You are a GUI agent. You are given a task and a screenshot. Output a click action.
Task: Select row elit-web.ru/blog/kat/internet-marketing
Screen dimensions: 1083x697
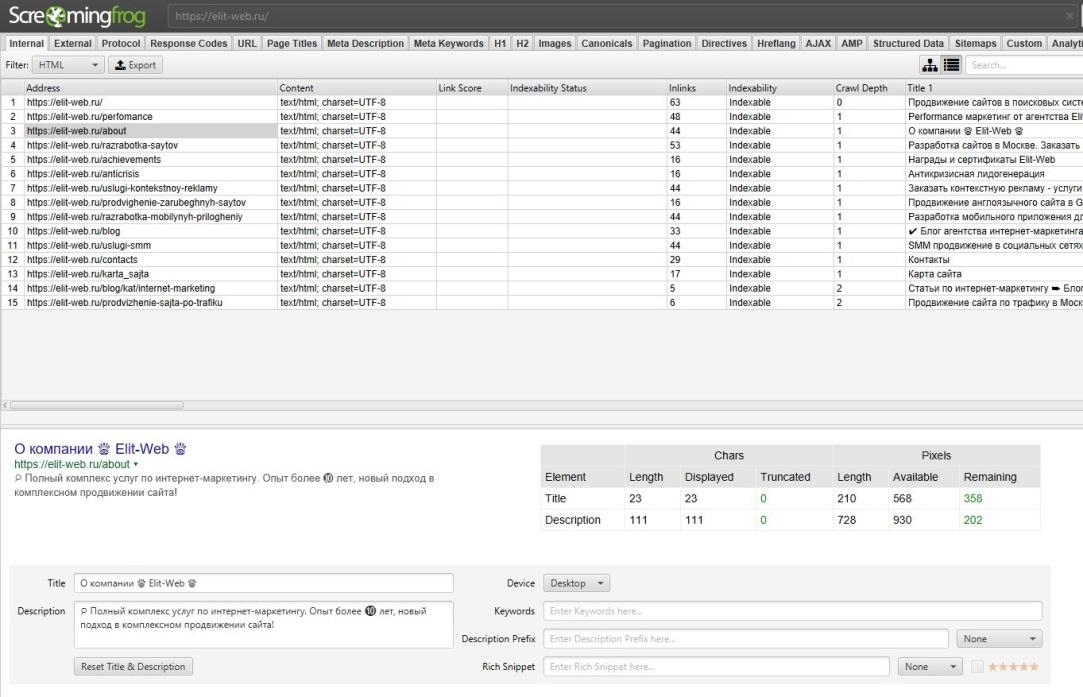coord(542,288)
